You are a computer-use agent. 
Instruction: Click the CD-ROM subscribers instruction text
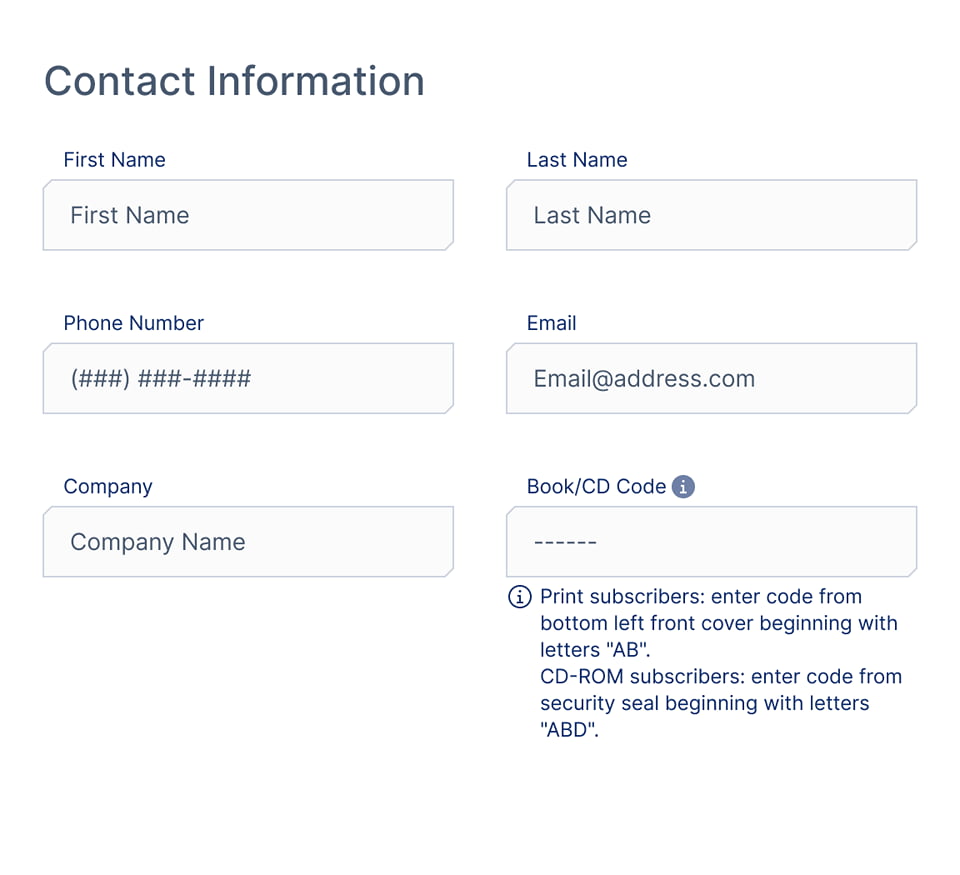pyautogui.click(x=720, y=677)
